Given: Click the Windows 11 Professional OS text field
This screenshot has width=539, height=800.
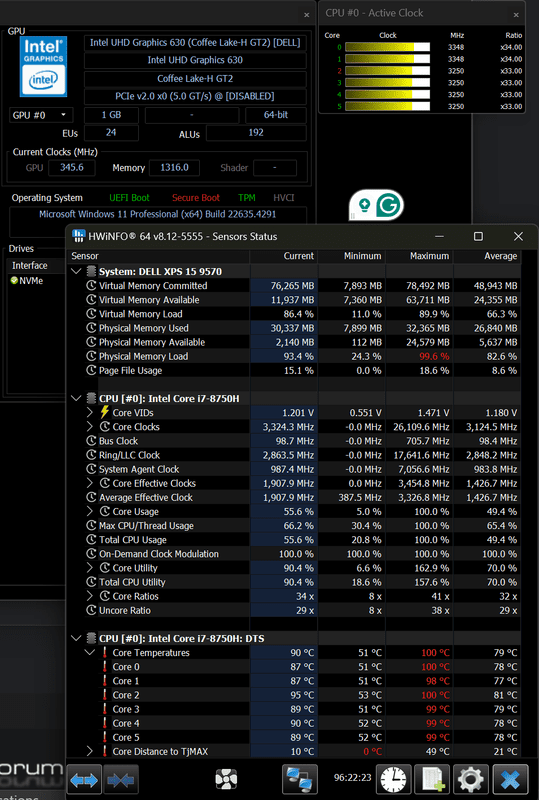Looking at the screenshot, I should click(158, 214).
